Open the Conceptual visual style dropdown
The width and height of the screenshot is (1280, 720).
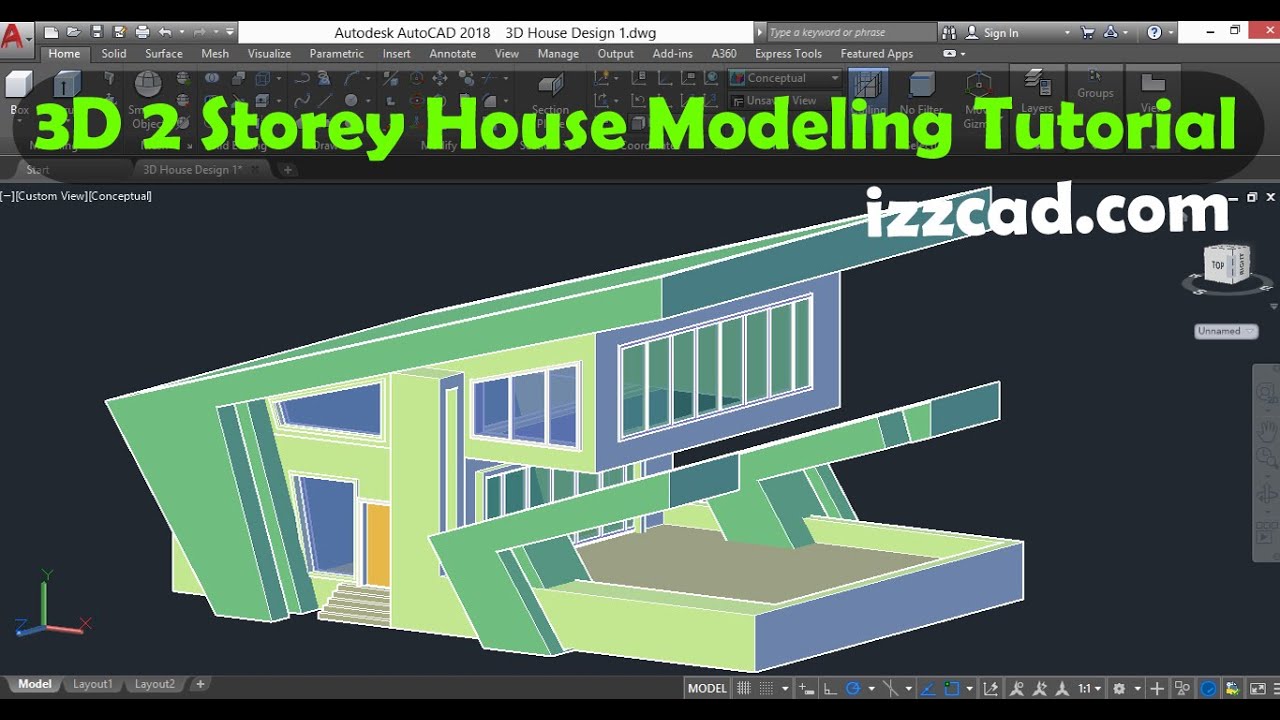785,78
